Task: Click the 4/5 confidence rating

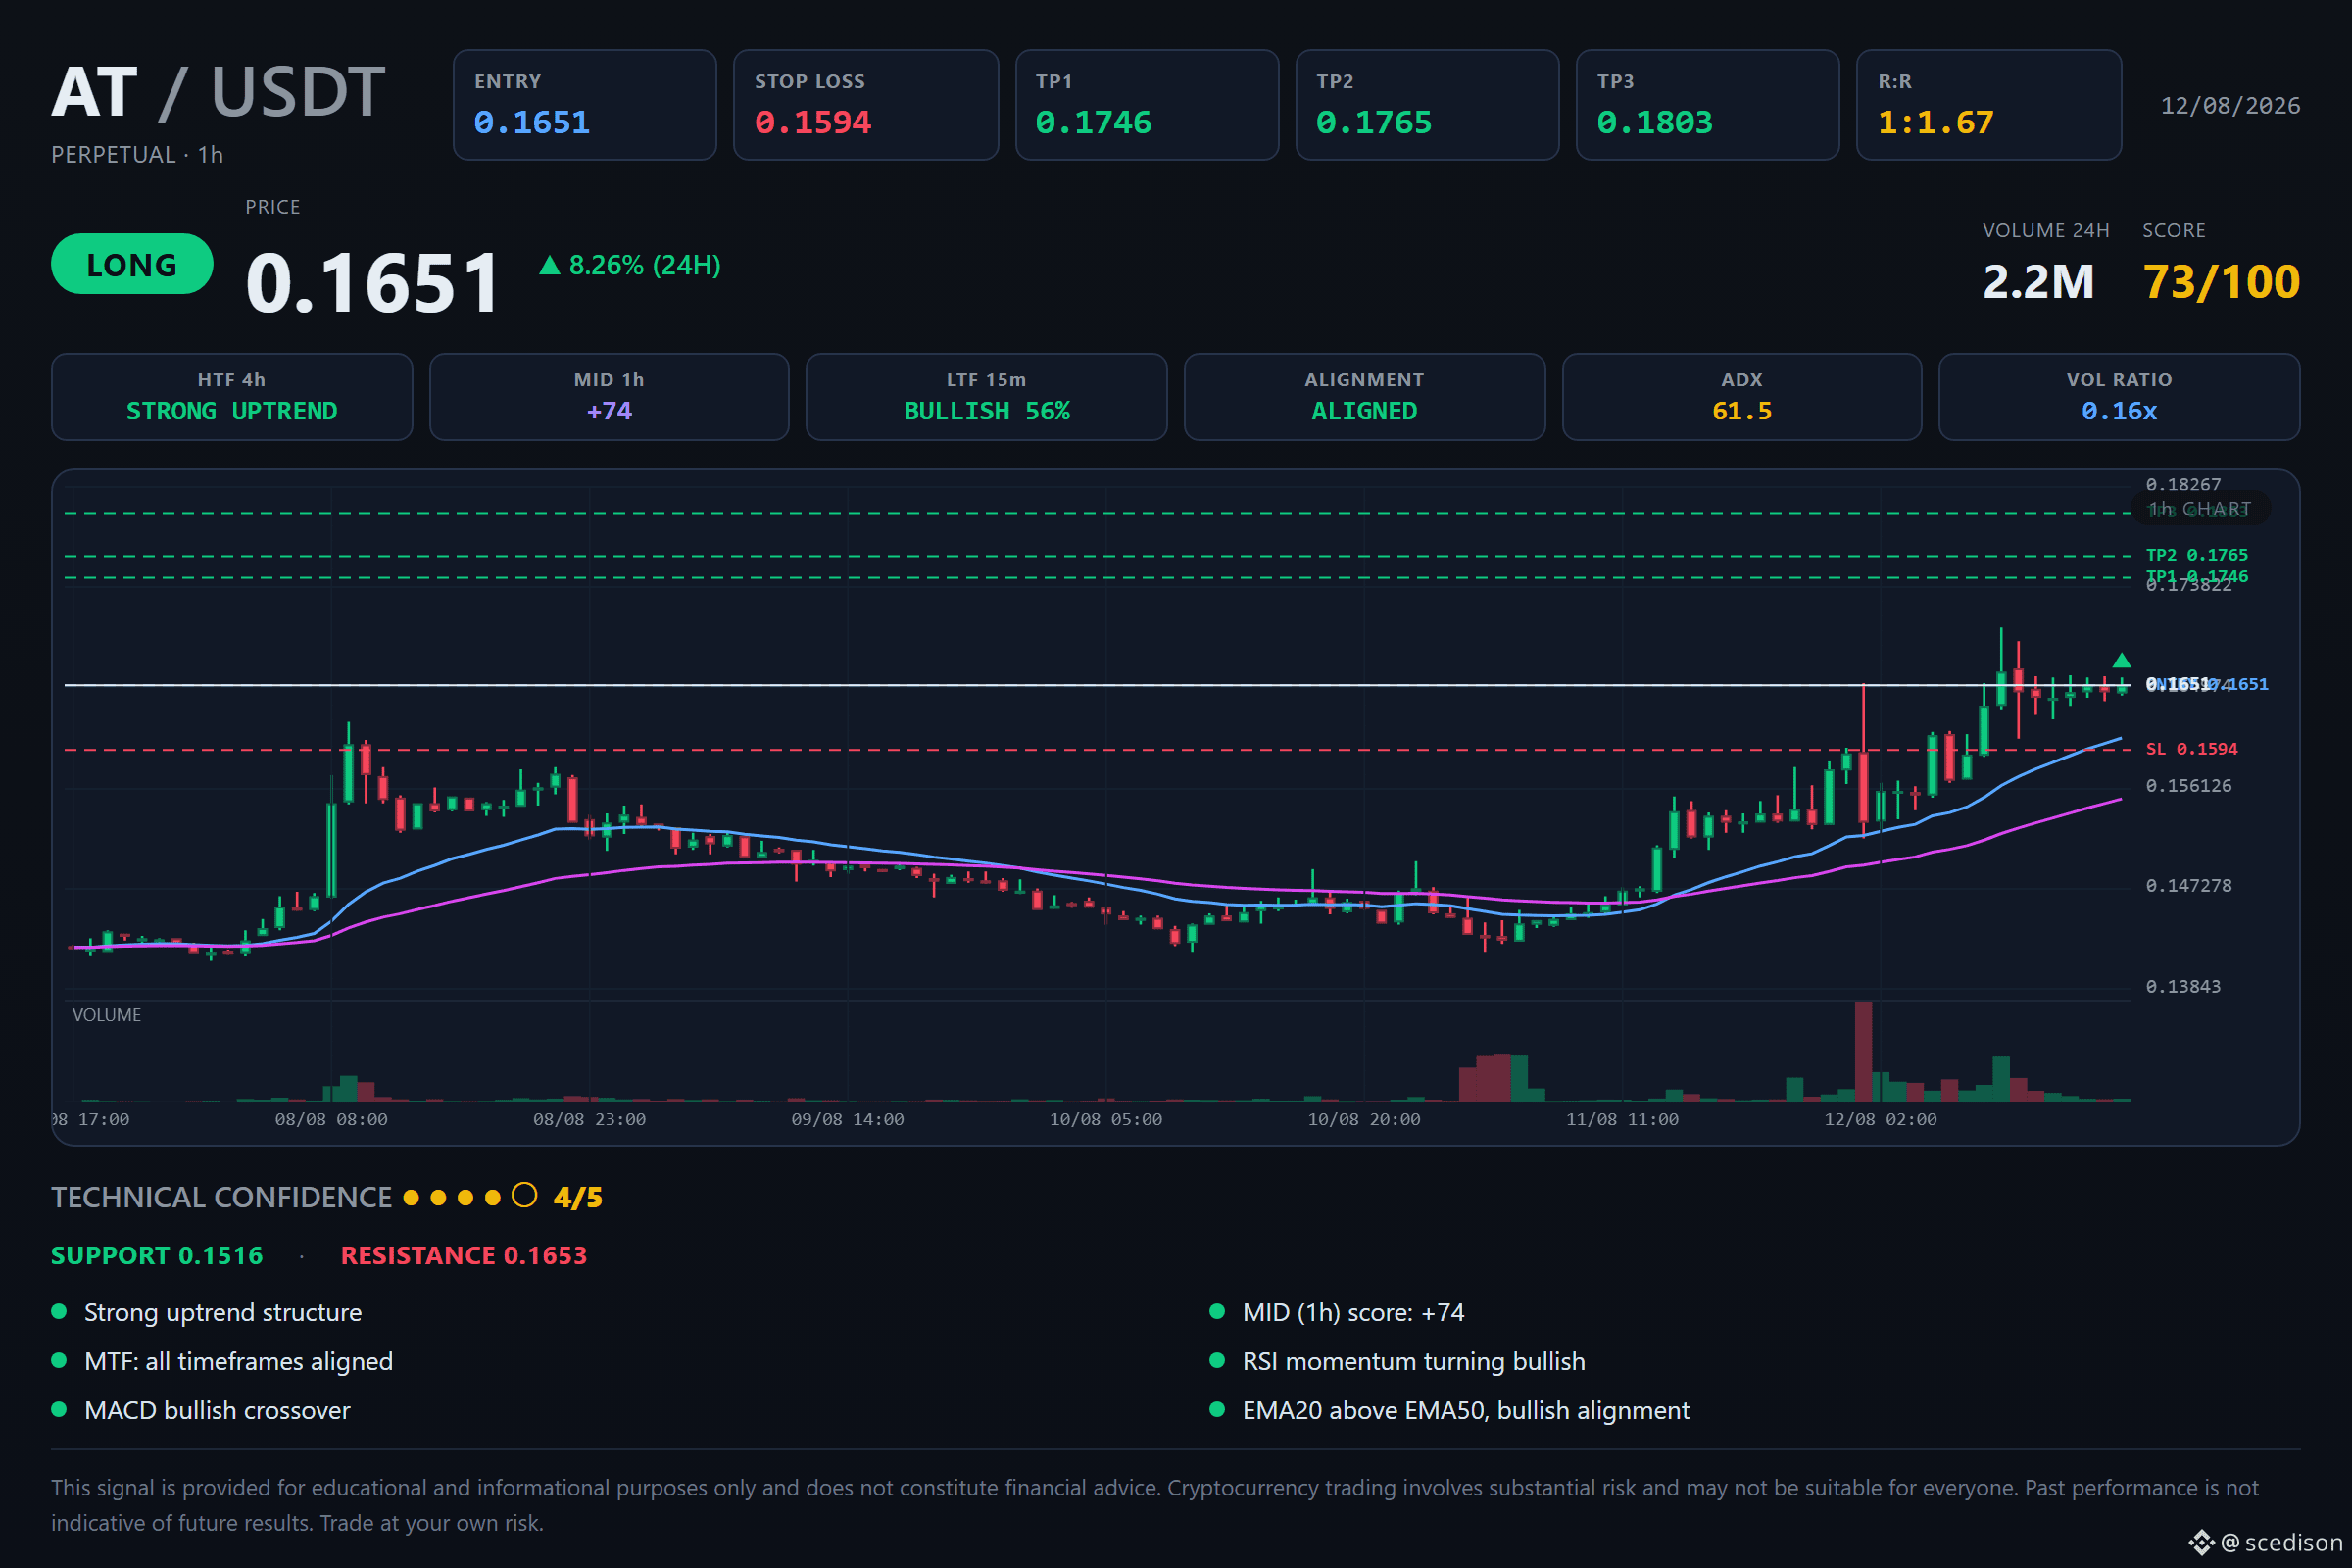Action: 578,1197
